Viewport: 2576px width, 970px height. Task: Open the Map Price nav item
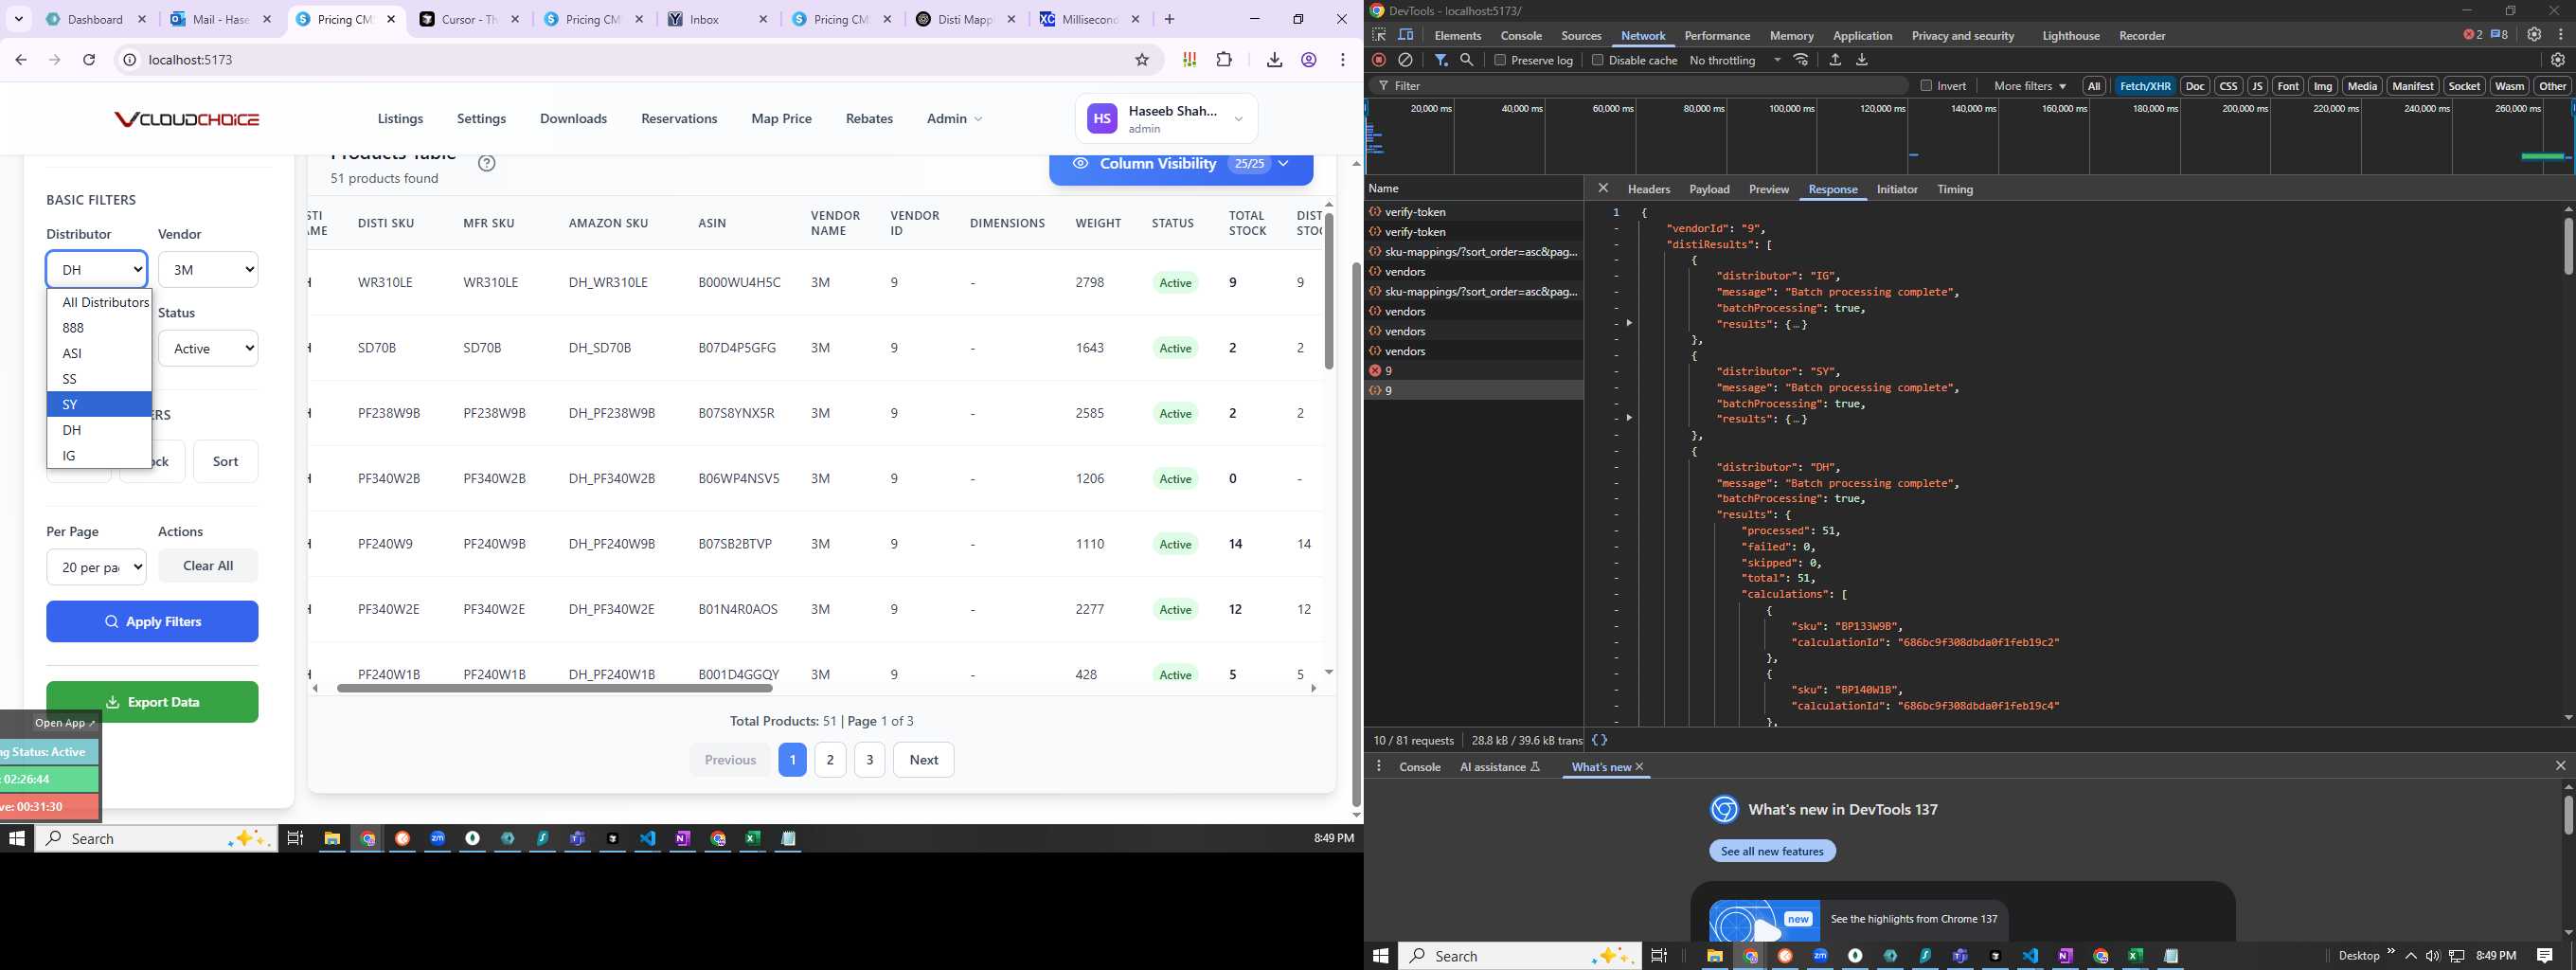point(781,119)
